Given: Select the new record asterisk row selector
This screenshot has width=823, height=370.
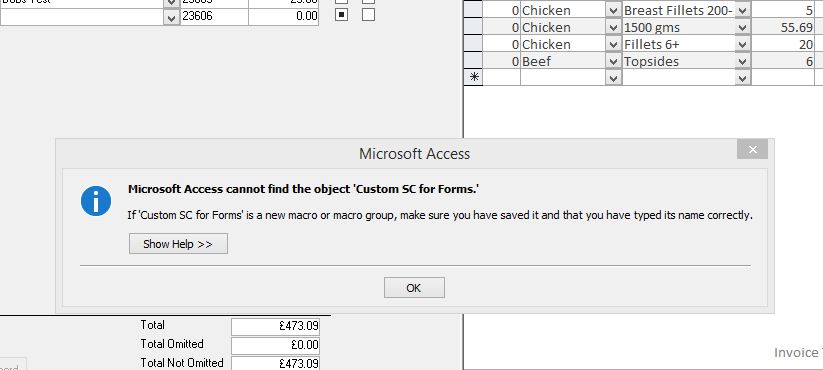Looking at the screenshot, I should pyautogui.click(x=473, y=77).
